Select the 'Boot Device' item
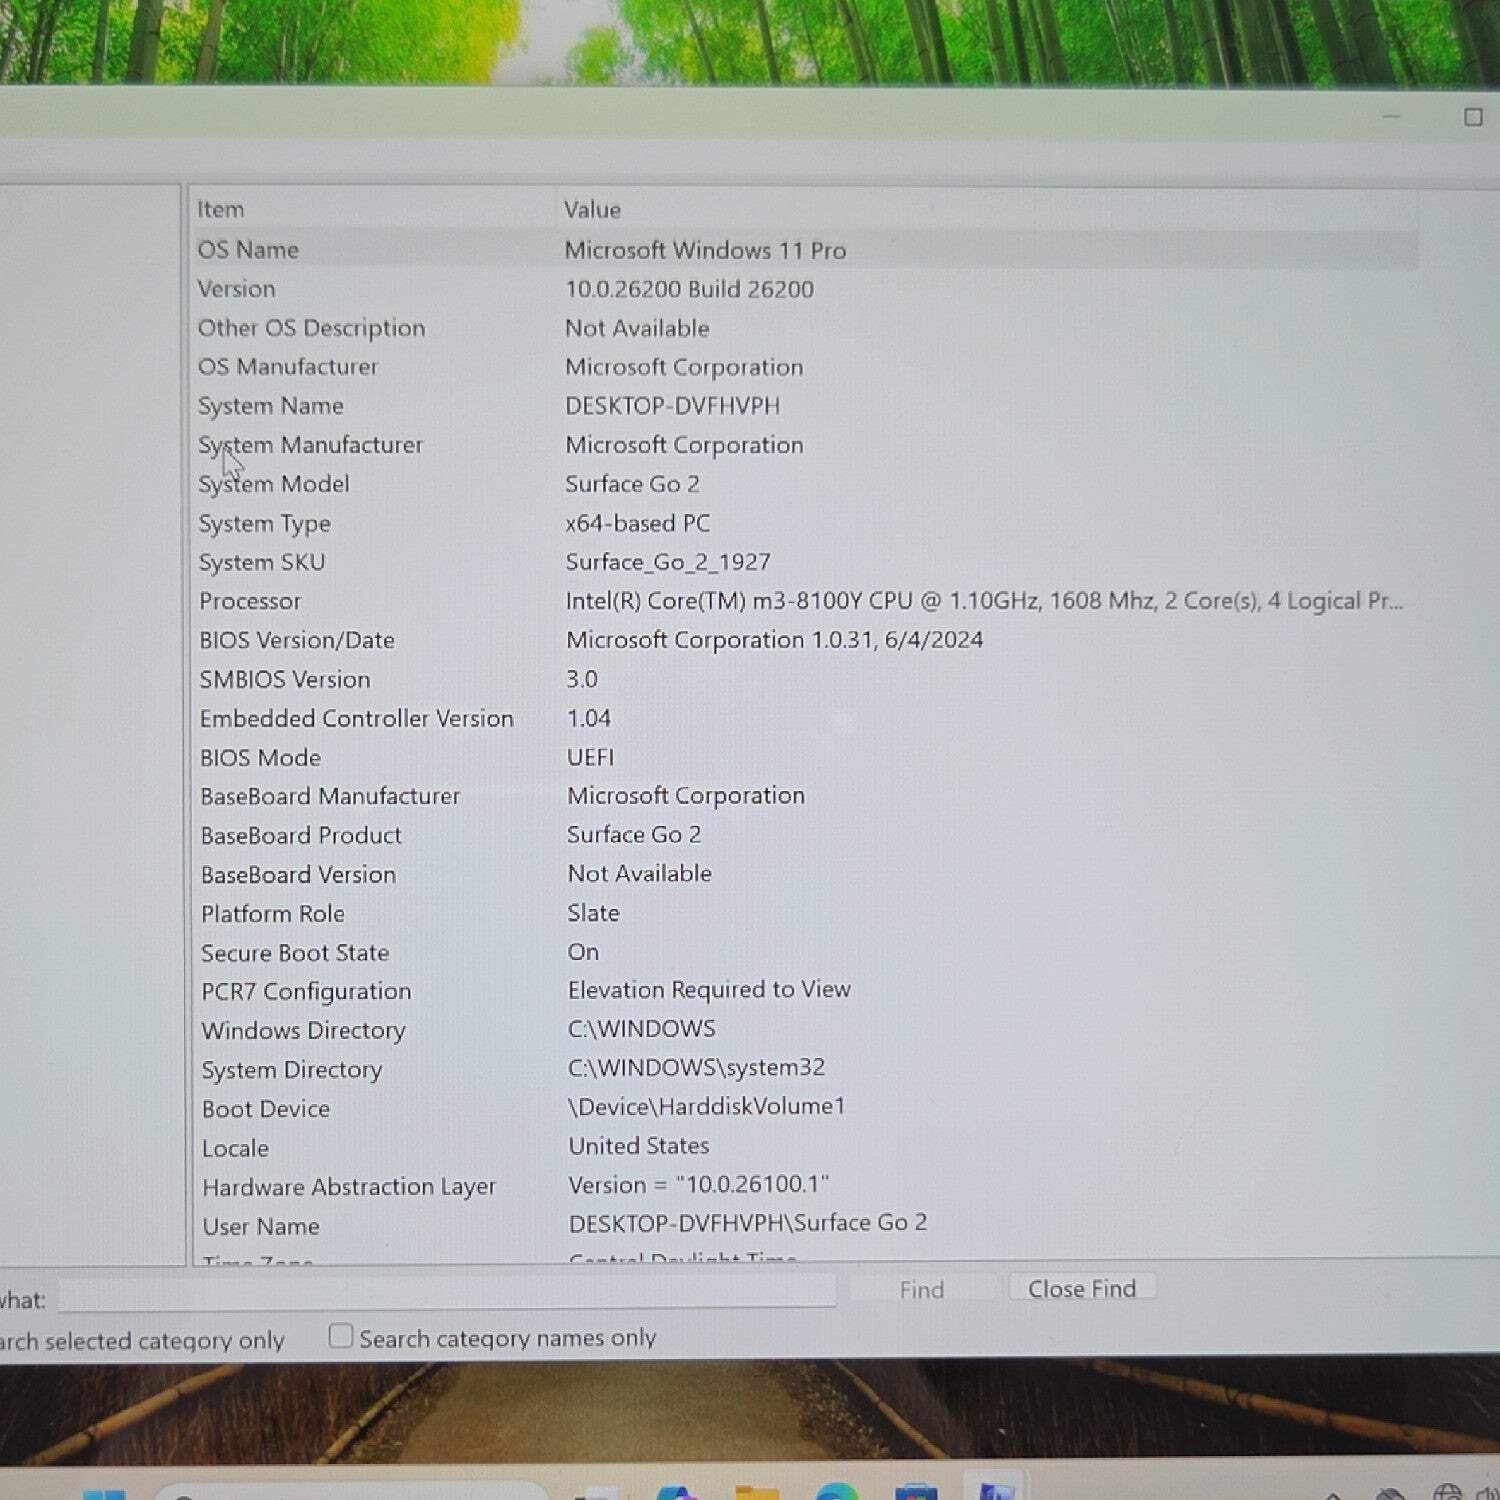Viewport: 1500px width, 1500px height. (x=266, y=1110)
